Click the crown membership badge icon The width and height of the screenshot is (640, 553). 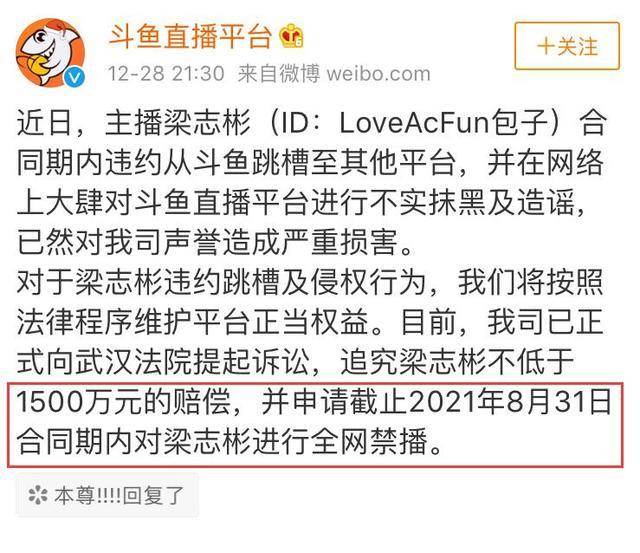click(x=291, y=36)
